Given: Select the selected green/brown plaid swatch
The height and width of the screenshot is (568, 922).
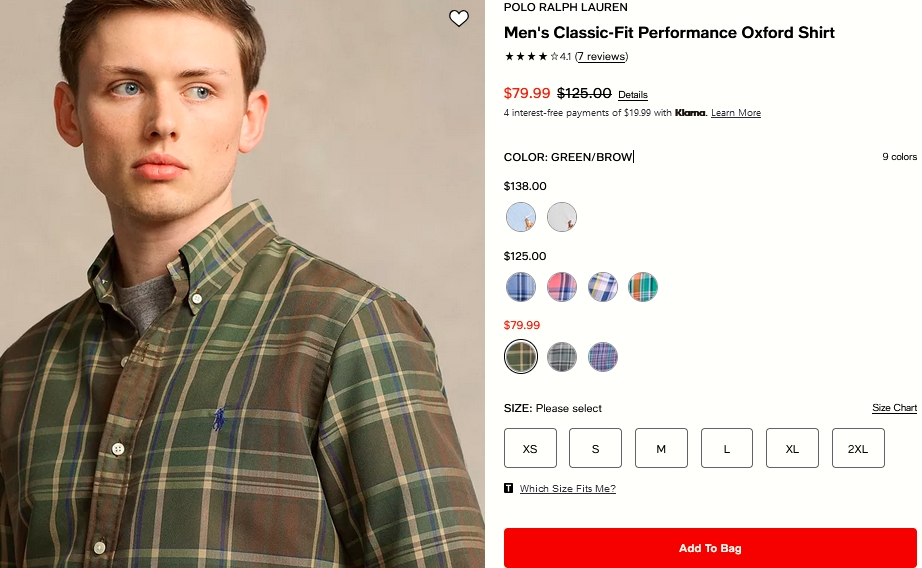Looking at the screenshot, I should click(x=521, y=357).
